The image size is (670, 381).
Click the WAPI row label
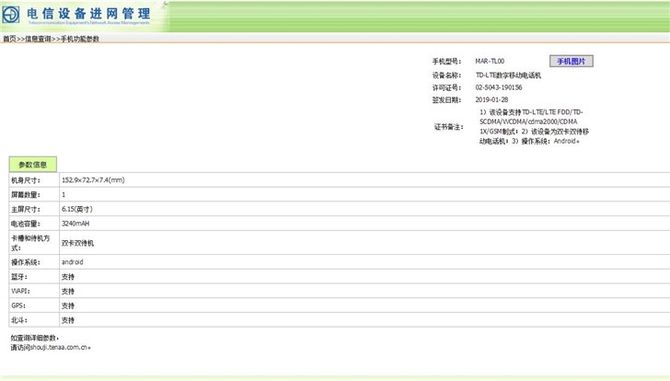(21, 291)
